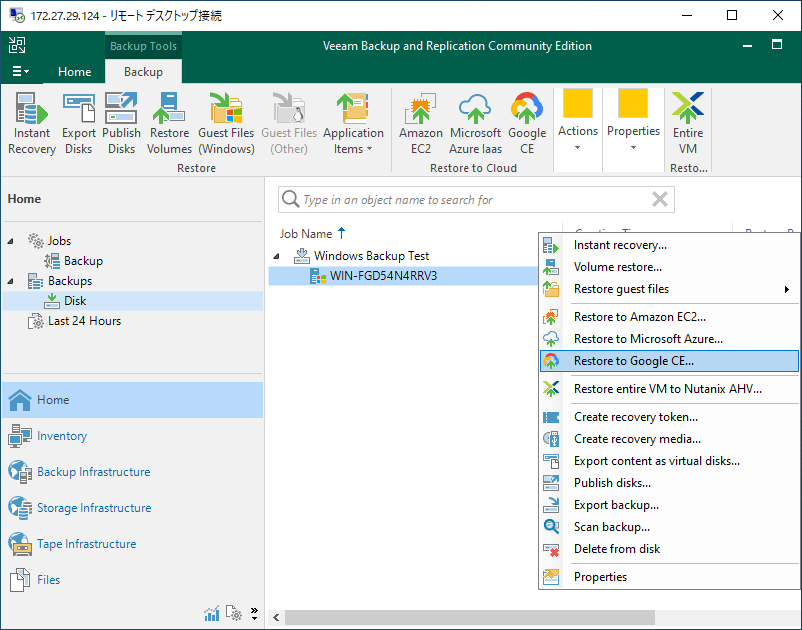Choose Restore entire VM to Nutanix AHV...

point(669,389)
